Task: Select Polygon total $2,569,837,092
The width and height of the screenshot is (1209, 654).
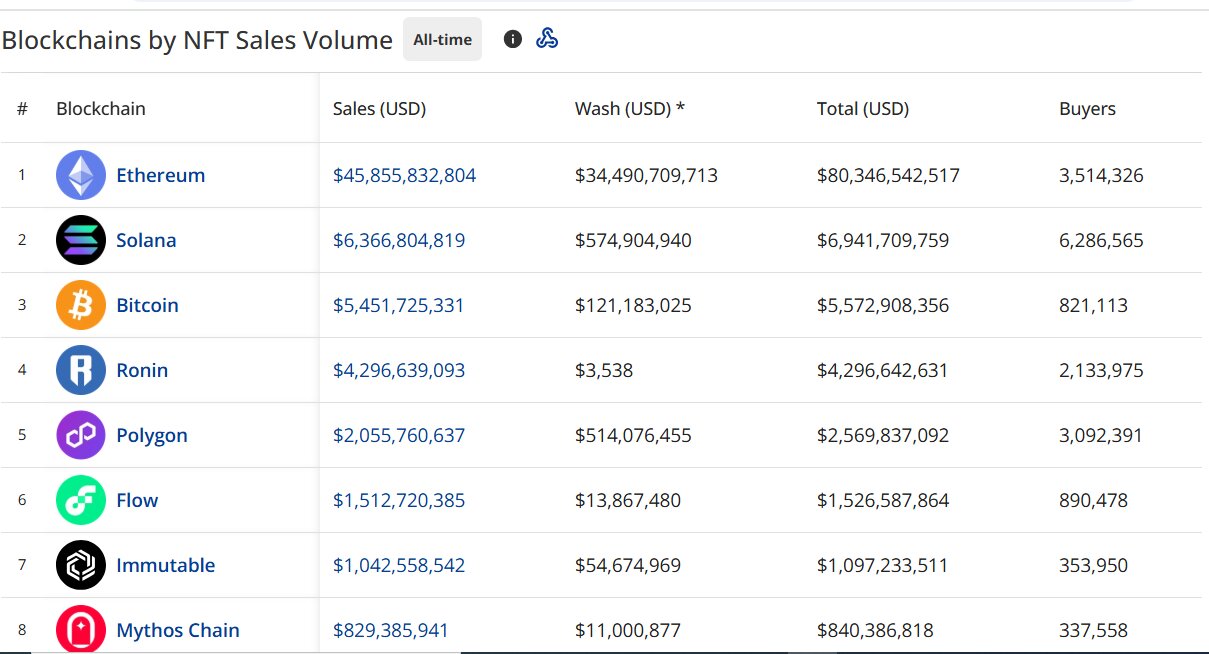Action: [x=883, y=435]
